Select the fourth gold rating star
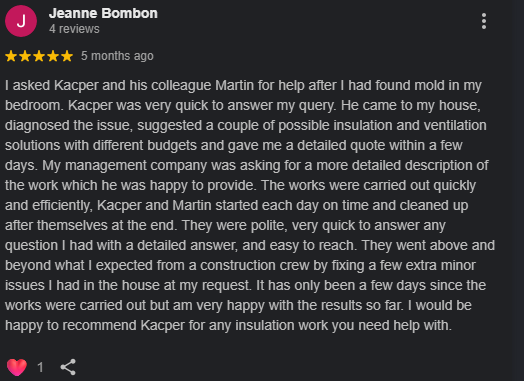Screen dimensions: 524x381 (53, 56)
